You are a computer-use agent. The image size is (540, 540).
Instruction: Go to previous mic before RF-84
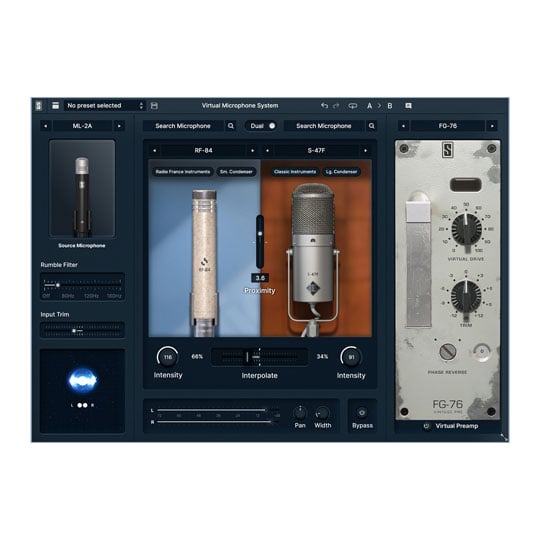coord(155,150)
